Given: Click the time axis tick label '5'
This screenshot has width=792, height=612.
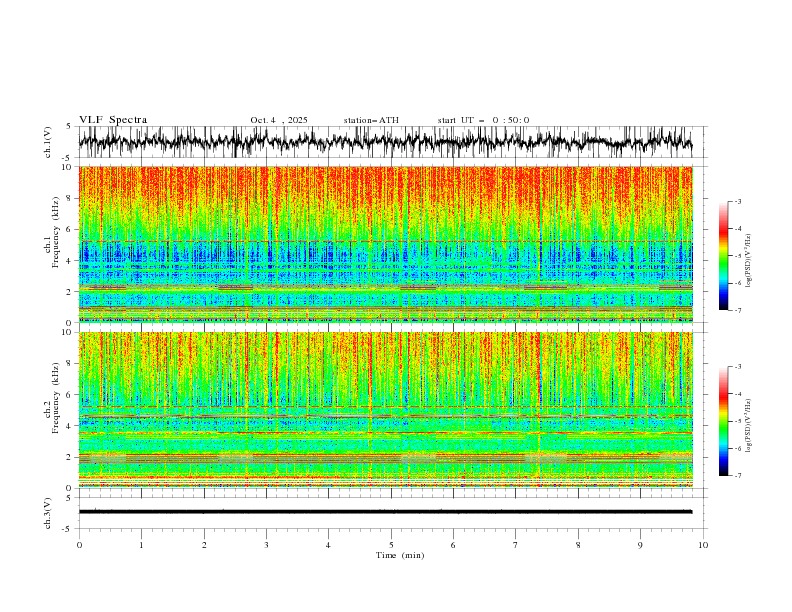Looking at the screenshot, I should coord(391,545).
